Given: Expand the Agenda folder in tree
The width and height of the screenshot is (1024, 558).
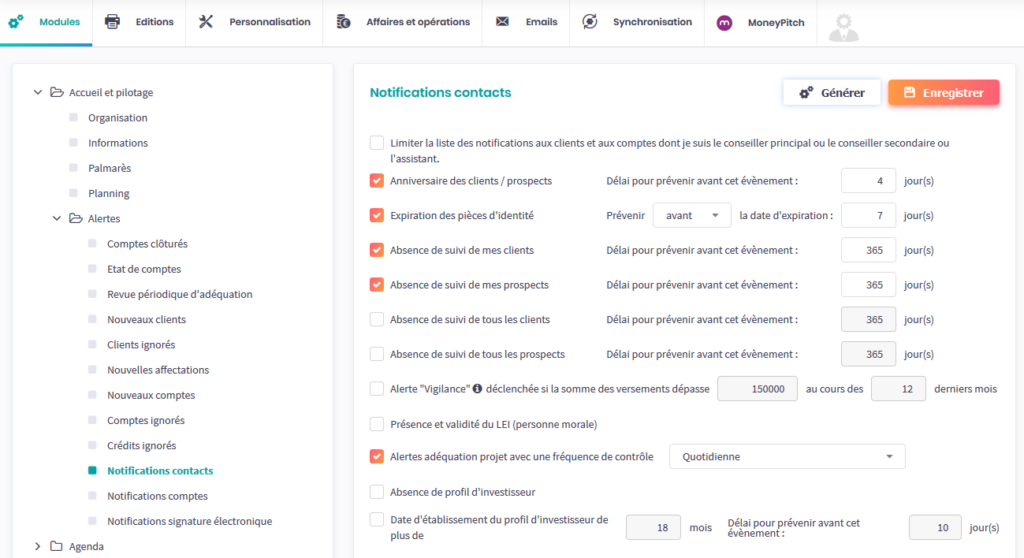Looking at the screenshot, I should (38, 547).
